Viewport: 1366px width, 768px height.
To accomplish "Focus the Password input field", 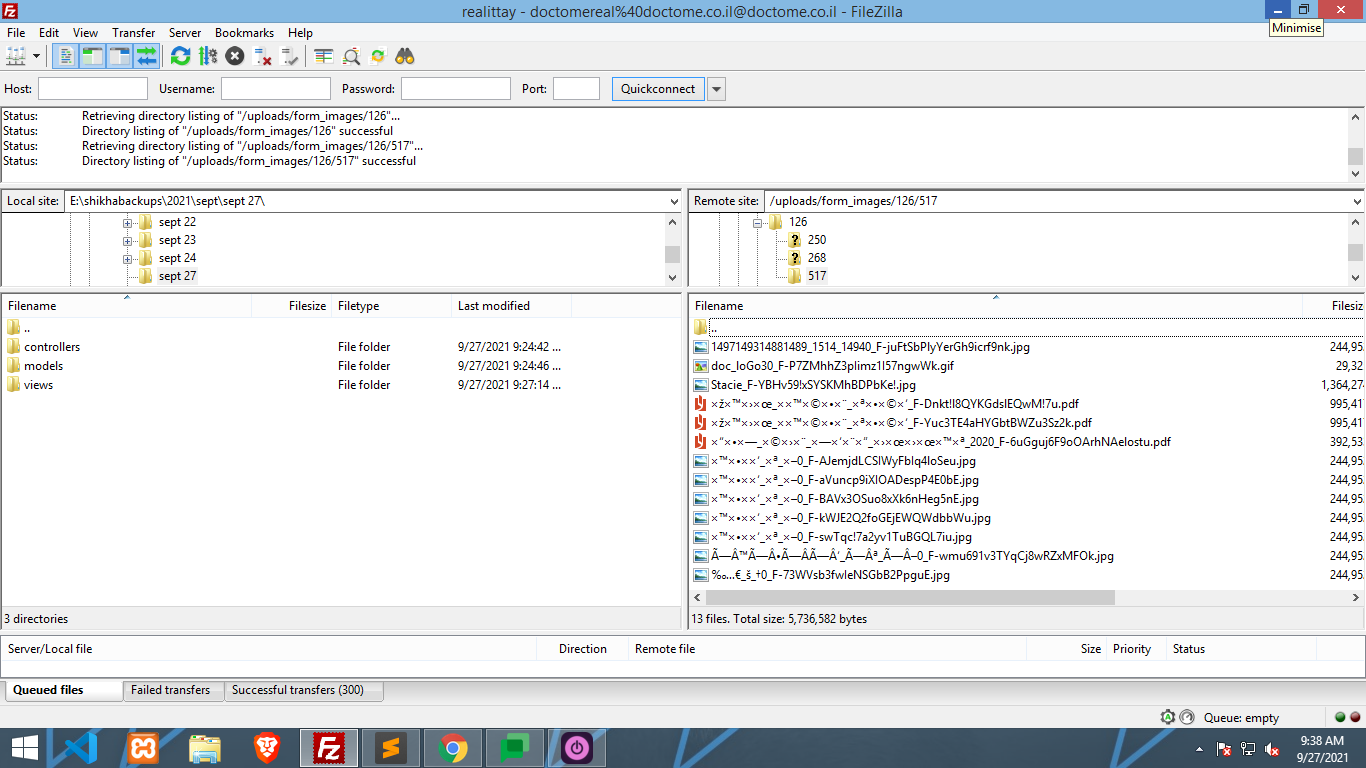I will coord(456,89).
